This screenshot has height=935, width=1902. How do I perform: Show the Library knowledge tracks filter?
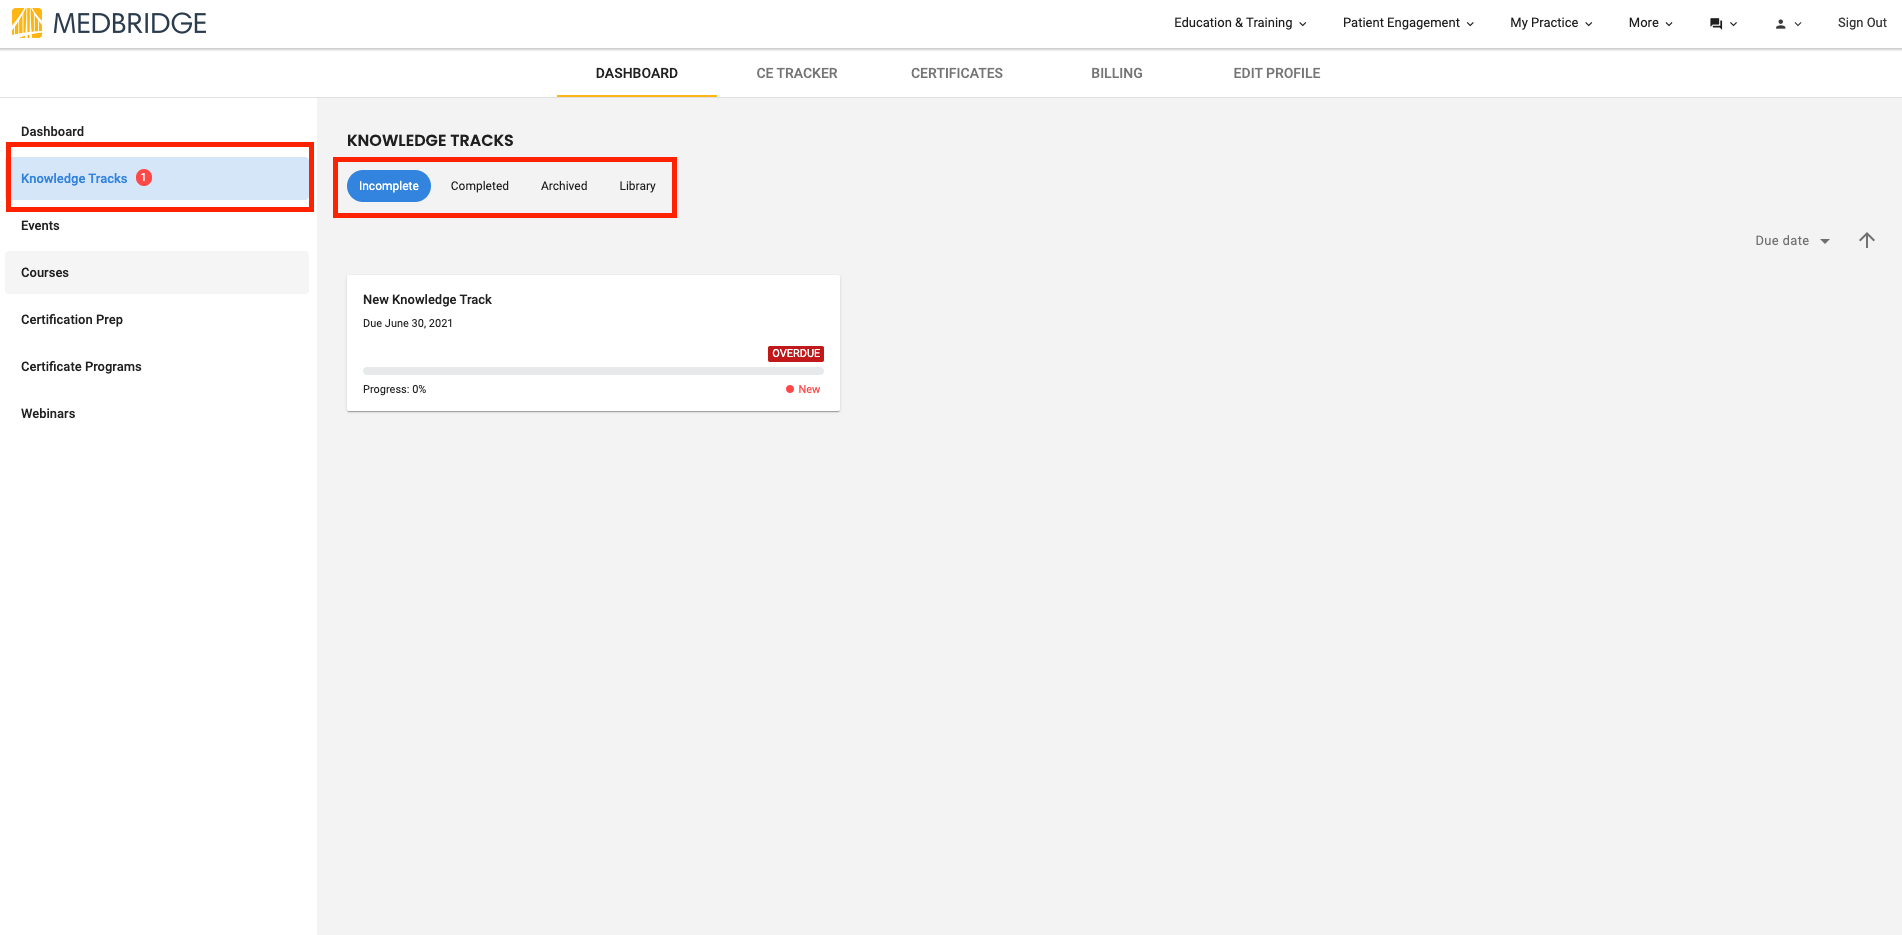pos(637,186)
